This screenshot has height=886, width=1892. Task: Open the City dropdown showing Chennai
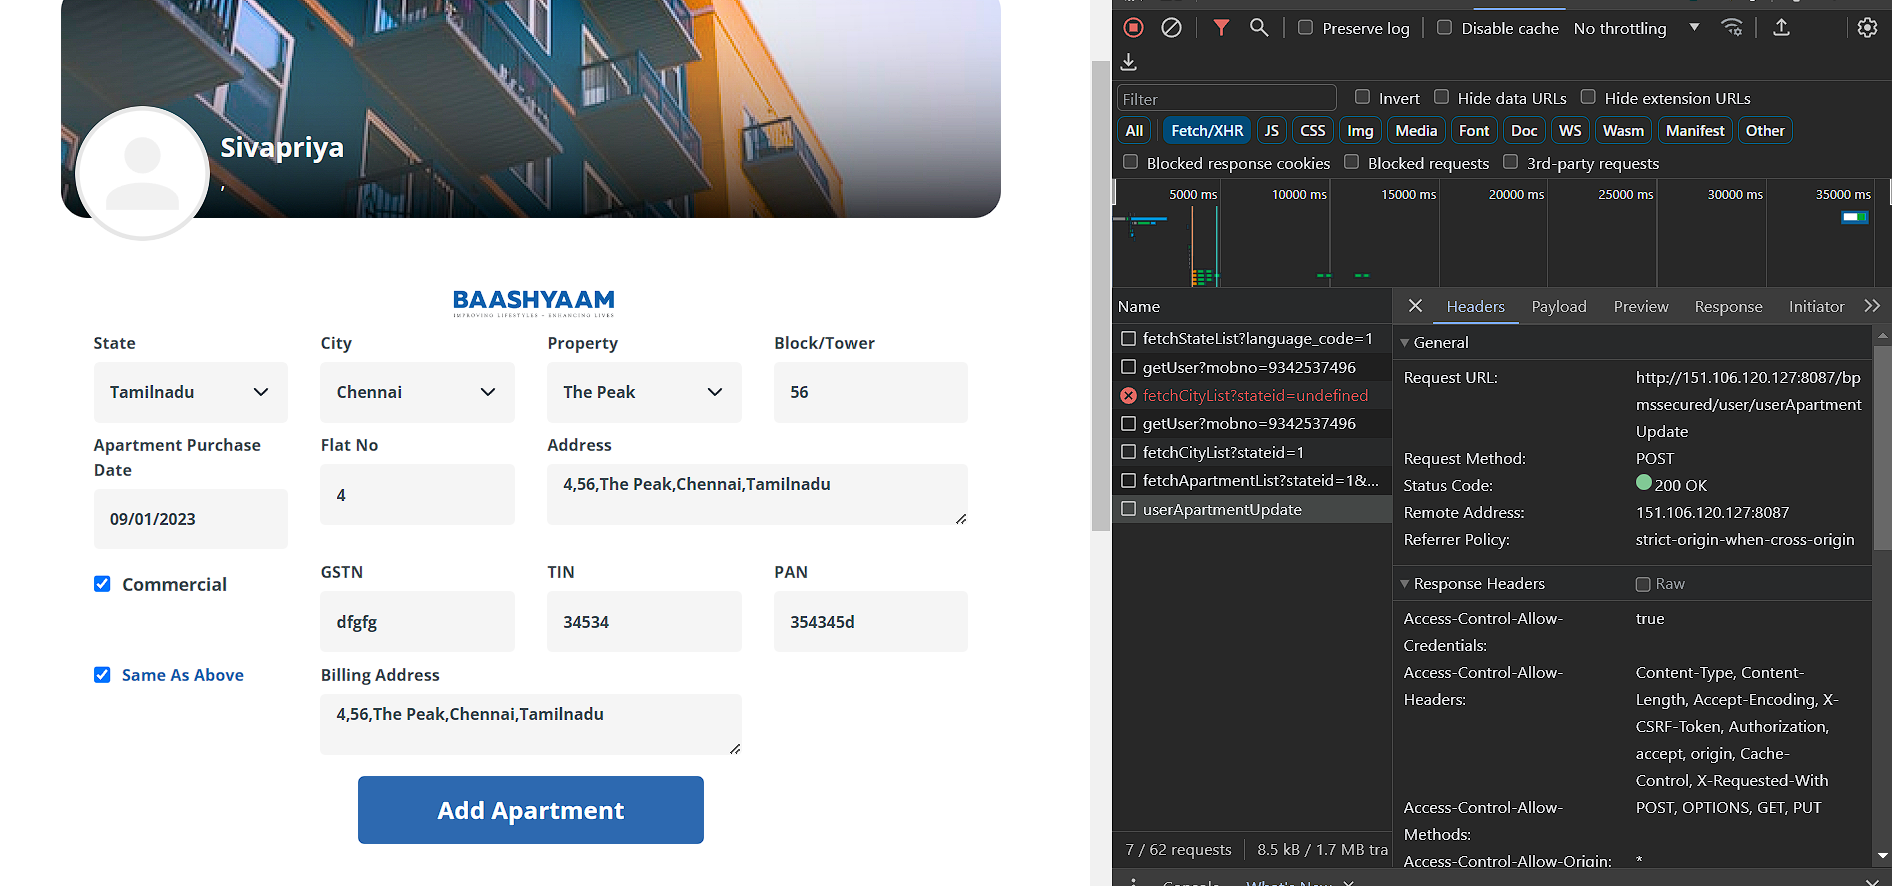417,392
